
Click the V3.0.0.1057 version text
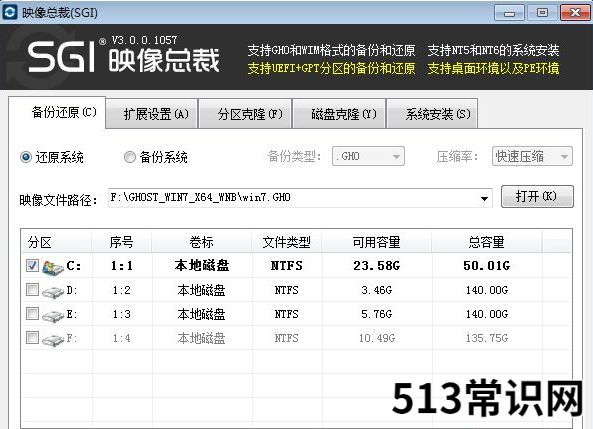click(x=144, y=40)
